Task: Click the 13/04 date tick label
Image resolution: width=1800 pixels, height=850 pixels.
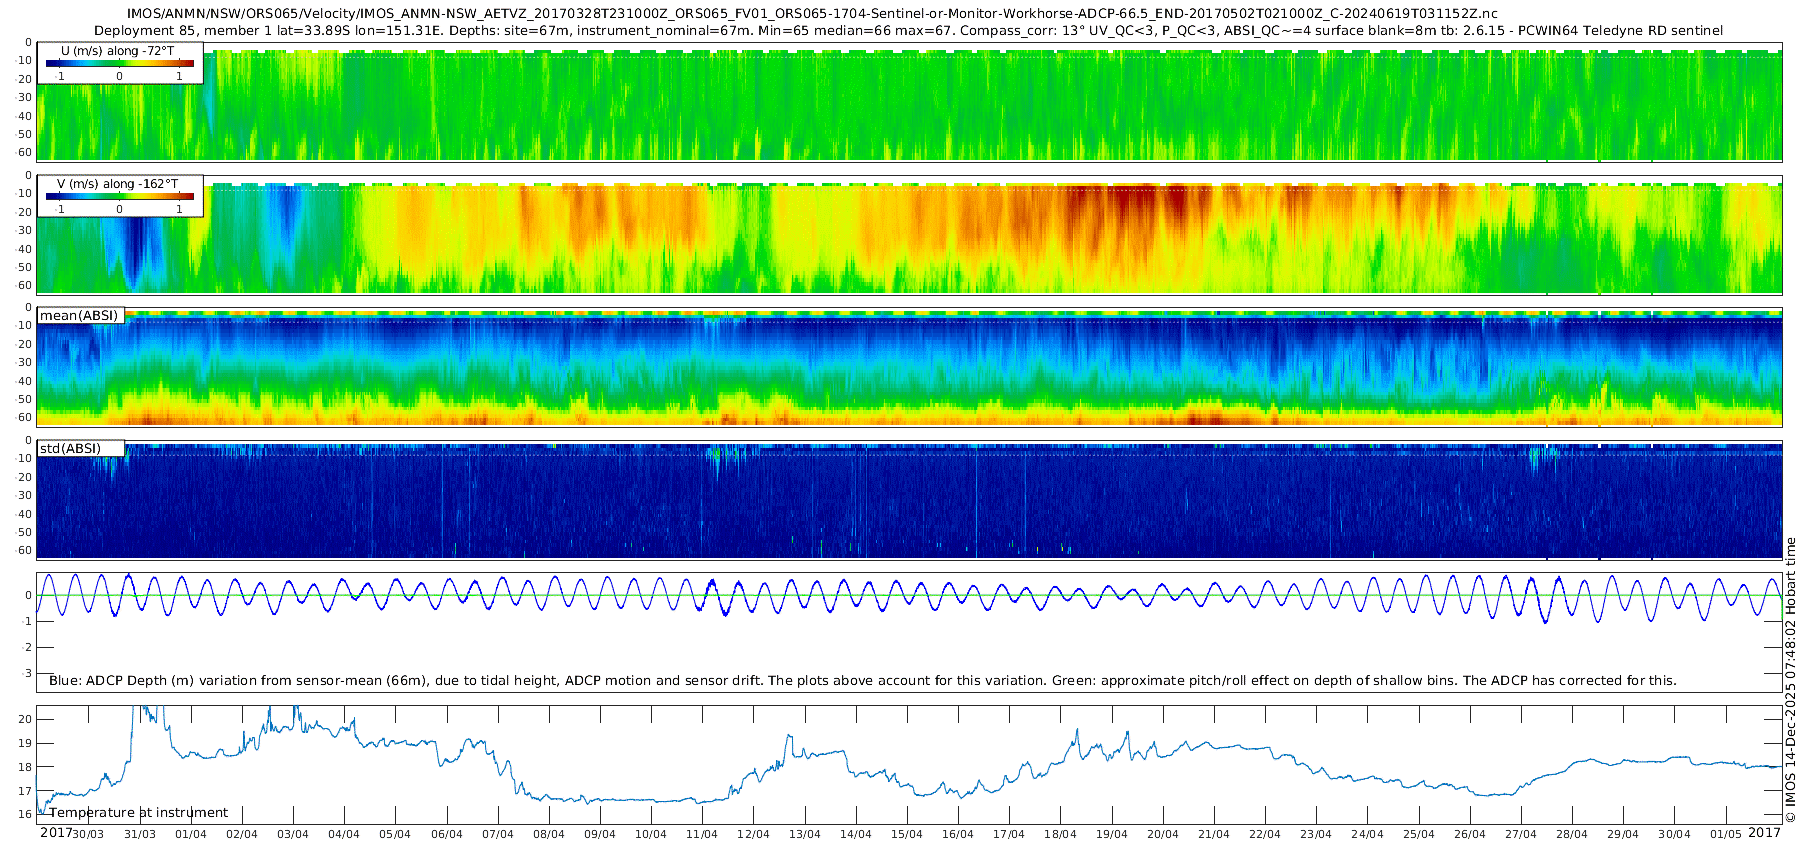Action: coord(805,835)
